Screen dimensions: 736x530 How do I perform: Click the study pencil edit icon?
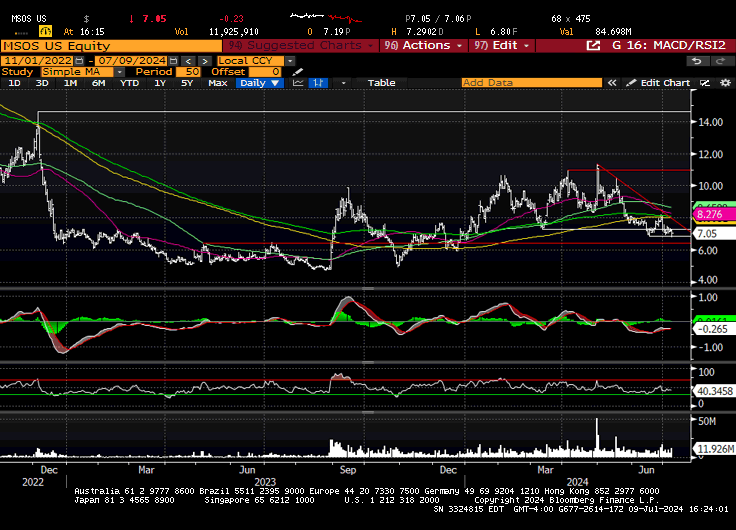tap(298, 72)
